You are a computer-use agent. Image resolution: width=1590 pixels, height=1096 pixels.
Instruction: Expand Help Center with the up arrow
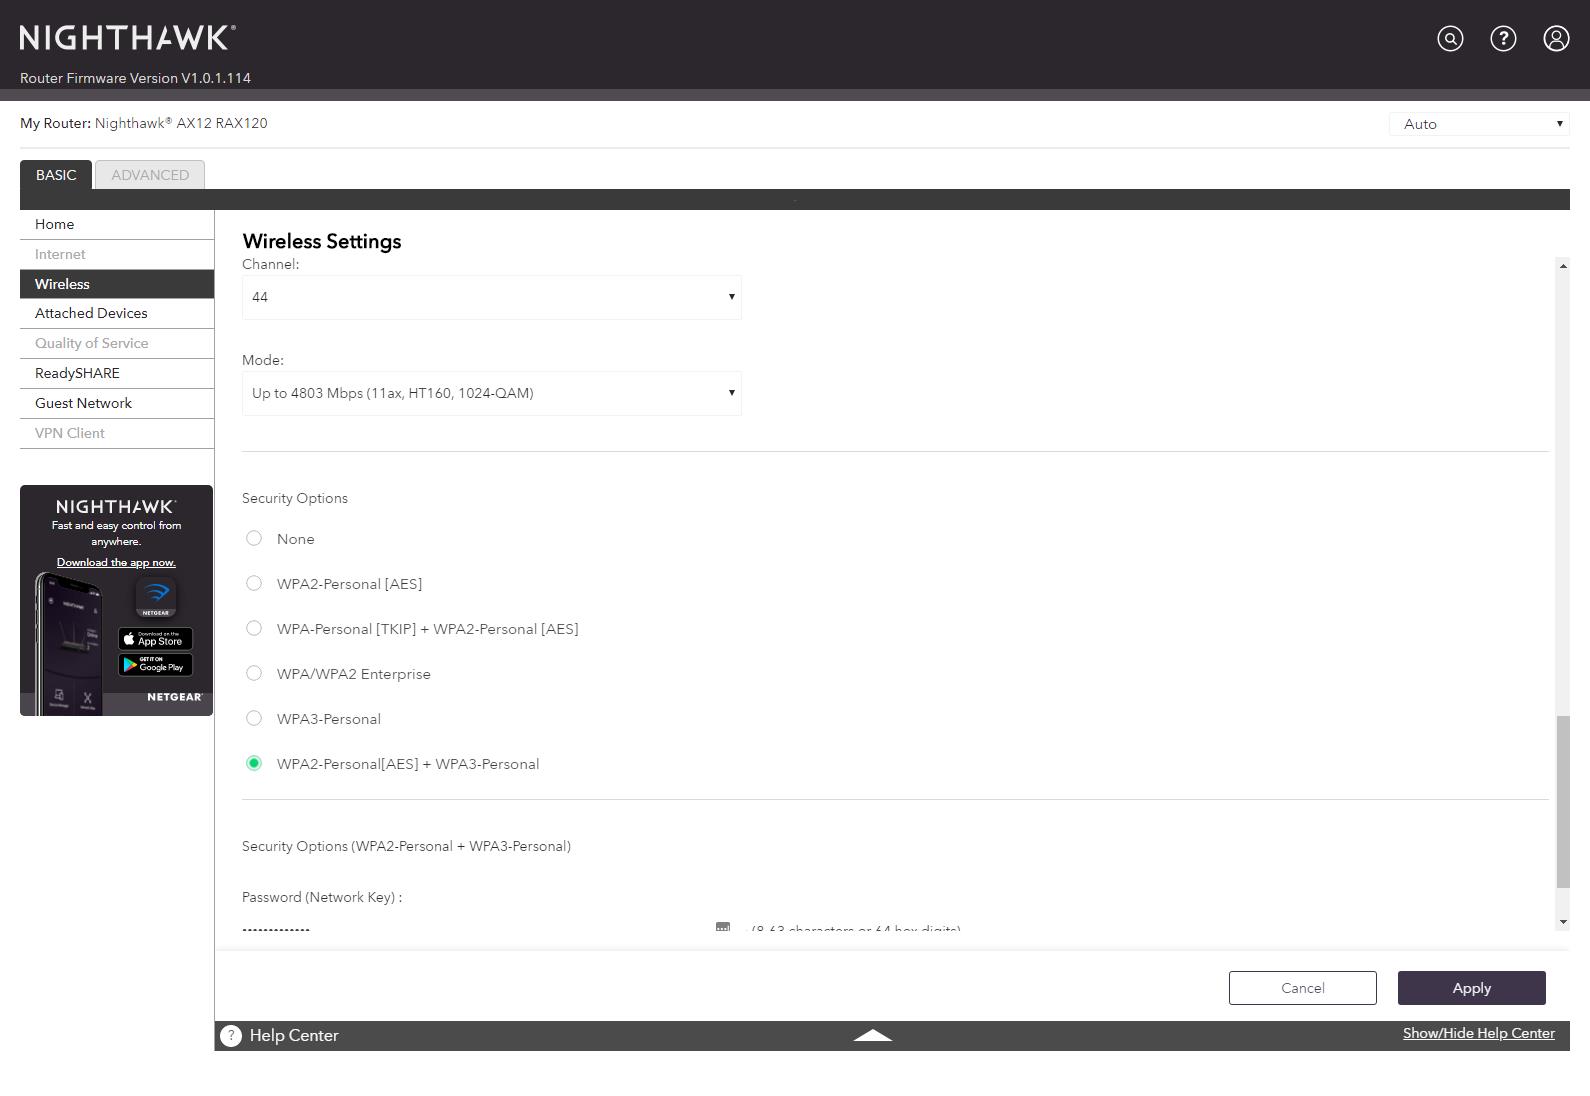[x=872, y=1036]
